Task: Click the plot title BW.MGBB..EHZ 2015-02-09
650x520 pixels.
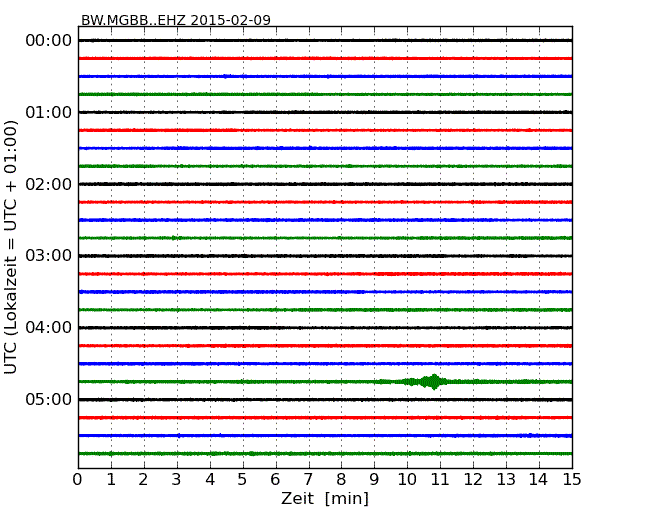Action: (x=176, y=20)
